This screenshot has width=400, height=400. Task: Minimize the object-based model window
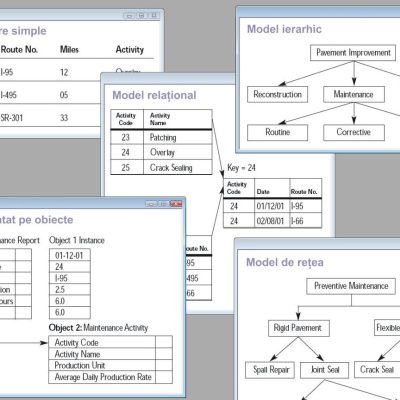[151, 203]
